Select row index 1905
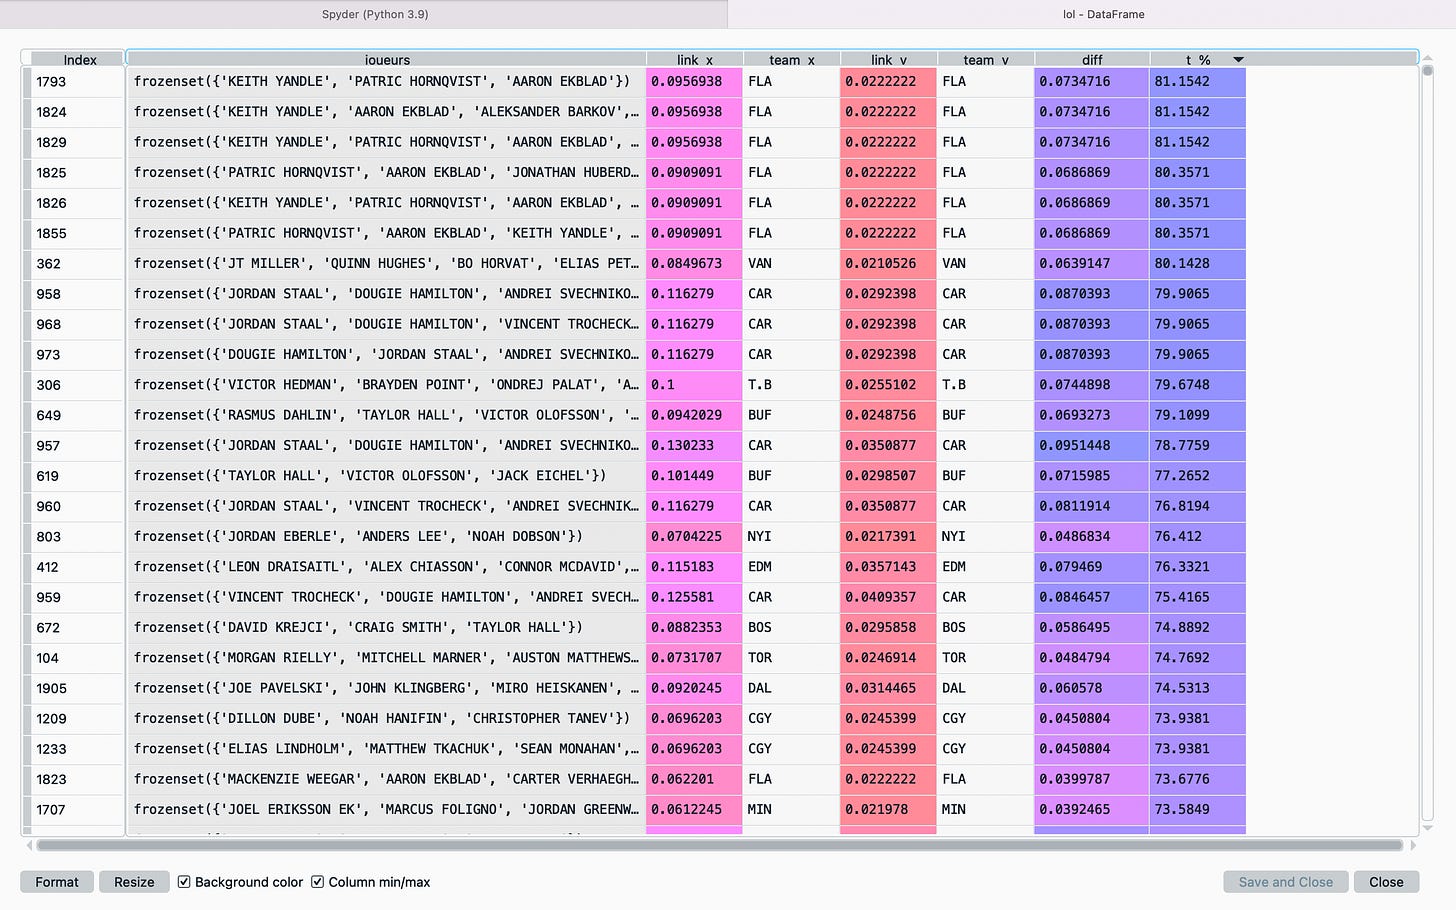The height and width of the screenshot is (910, 1456). coord(76,688)
